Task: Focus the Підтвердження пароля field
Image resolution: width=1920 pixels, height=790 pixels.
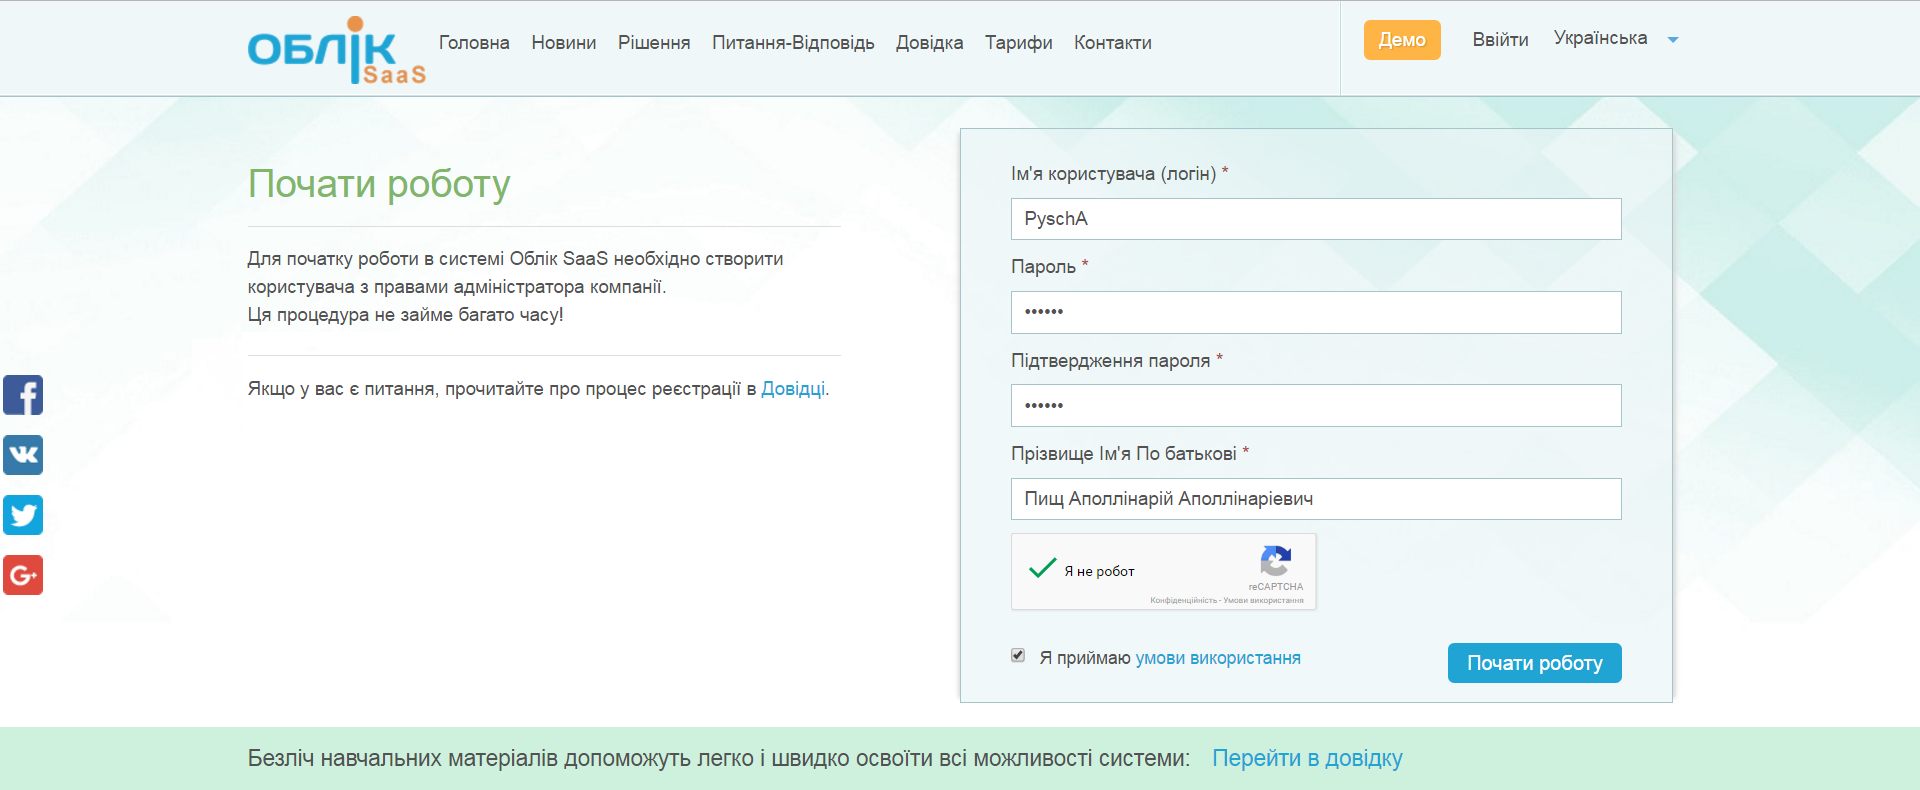Action: (1316, 405)
